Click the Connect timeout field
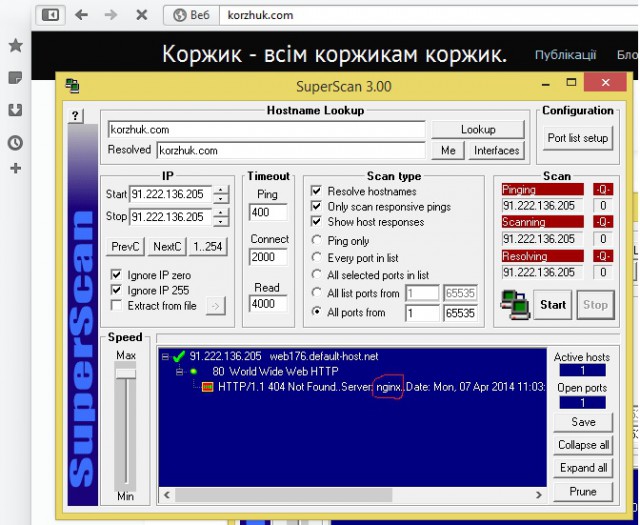The height and width of the screenshot is (525, 640). pos(268,257)
